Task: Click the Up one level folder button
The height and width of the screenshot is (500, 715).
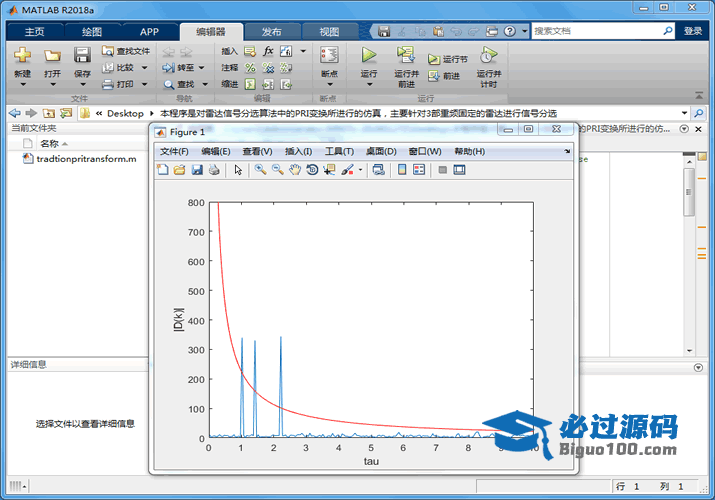Action: click(x=48, y=113)
